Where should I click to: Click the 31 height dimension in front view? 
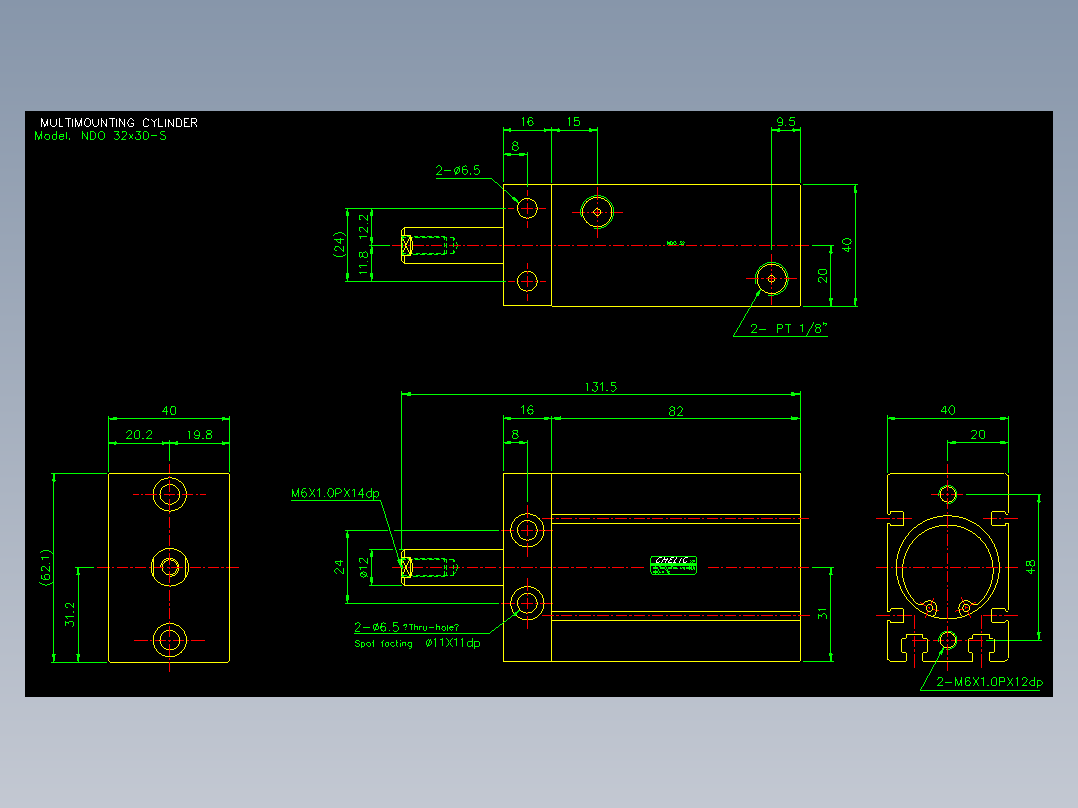822,614
